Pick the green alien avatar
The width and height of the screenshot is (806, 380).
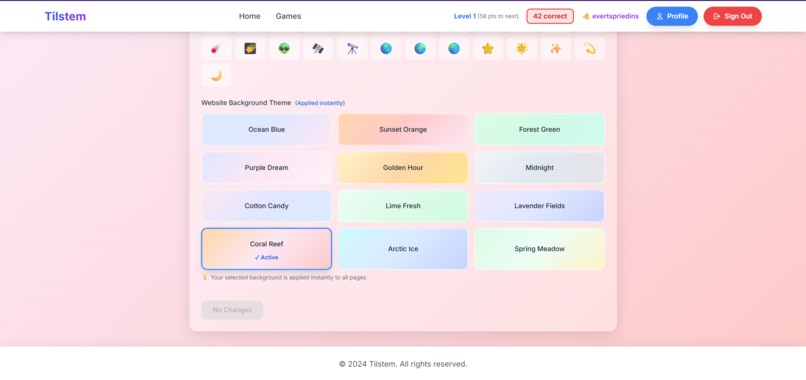coord(284,49)
